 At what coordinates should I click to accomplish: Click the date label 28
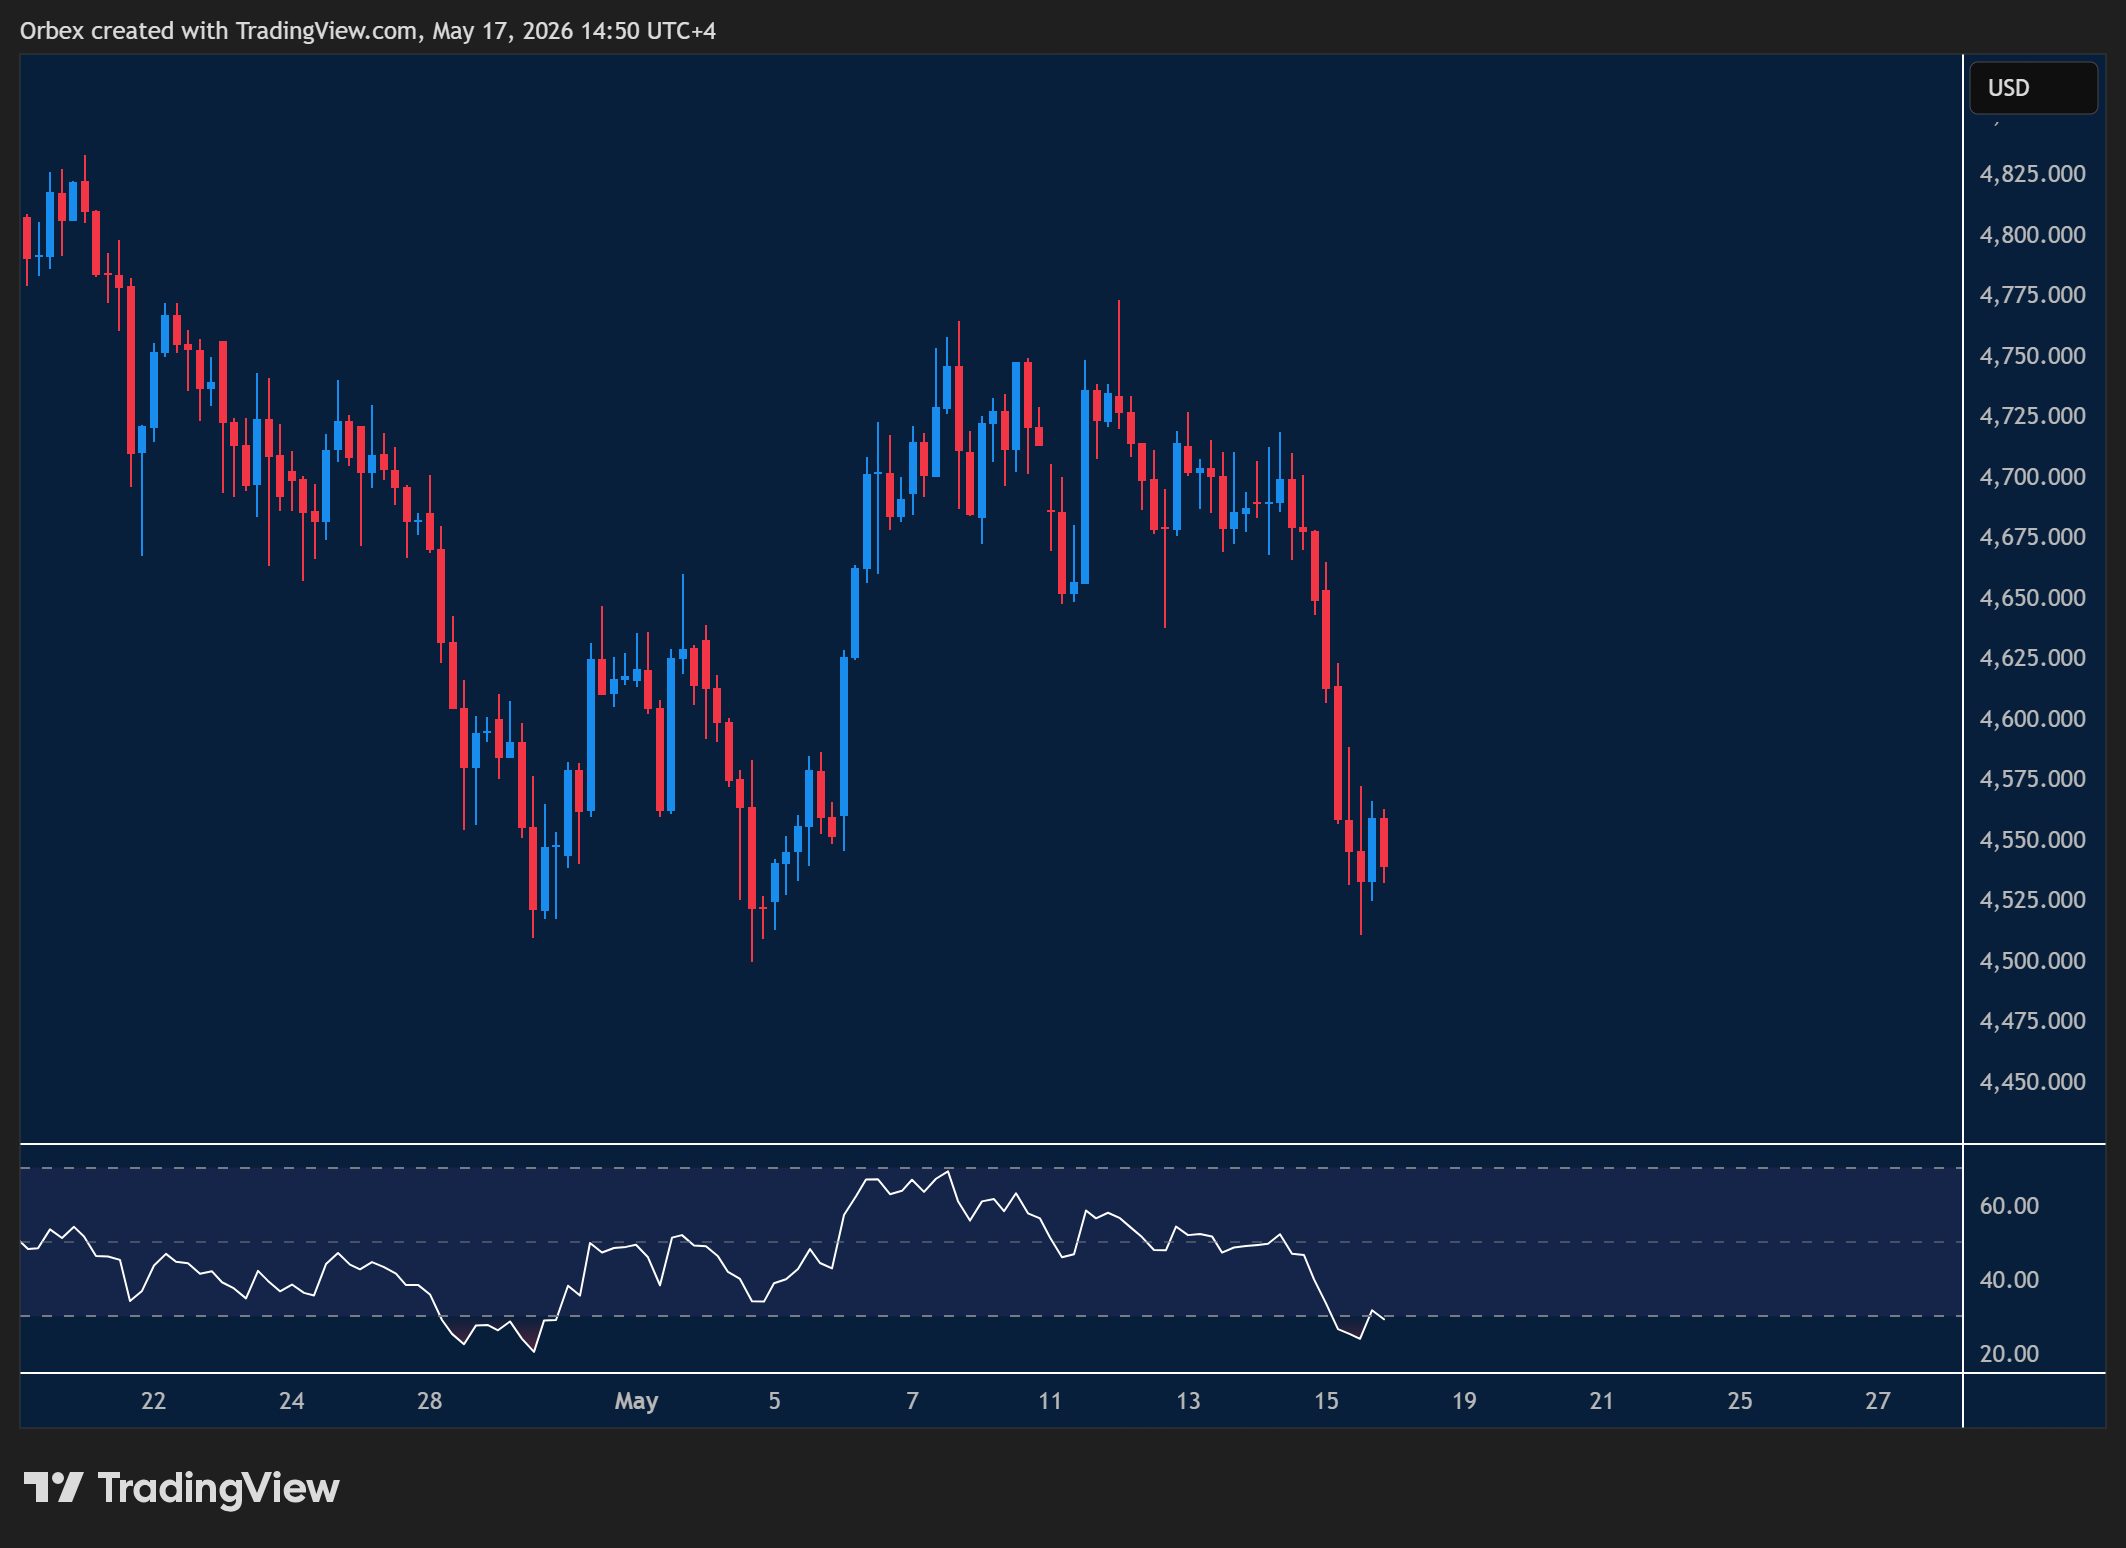(429, 1401)
